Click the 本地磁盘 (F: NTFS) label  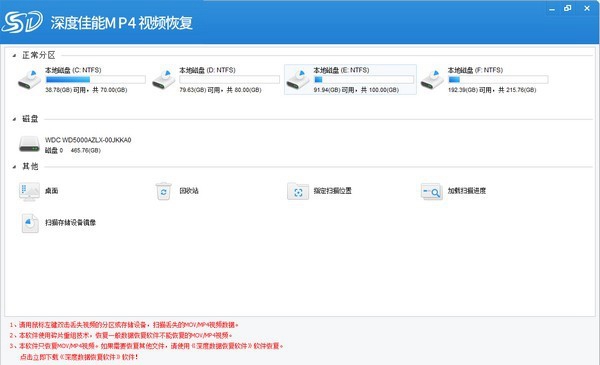pyautogui.click(x=475, y=70)
